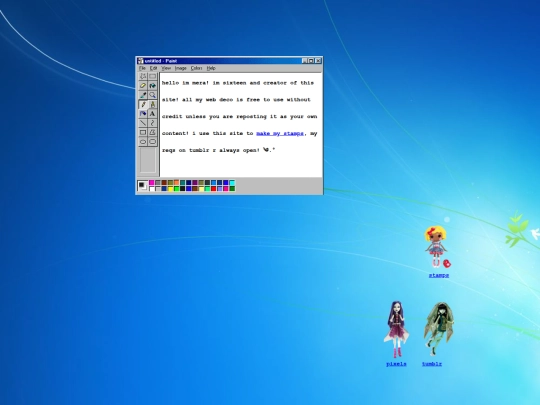Image resolution: width=540 pixels, height=405 pixels.
Task: Click the purple-haired doll above pixels
Action: tap(396, 329)
